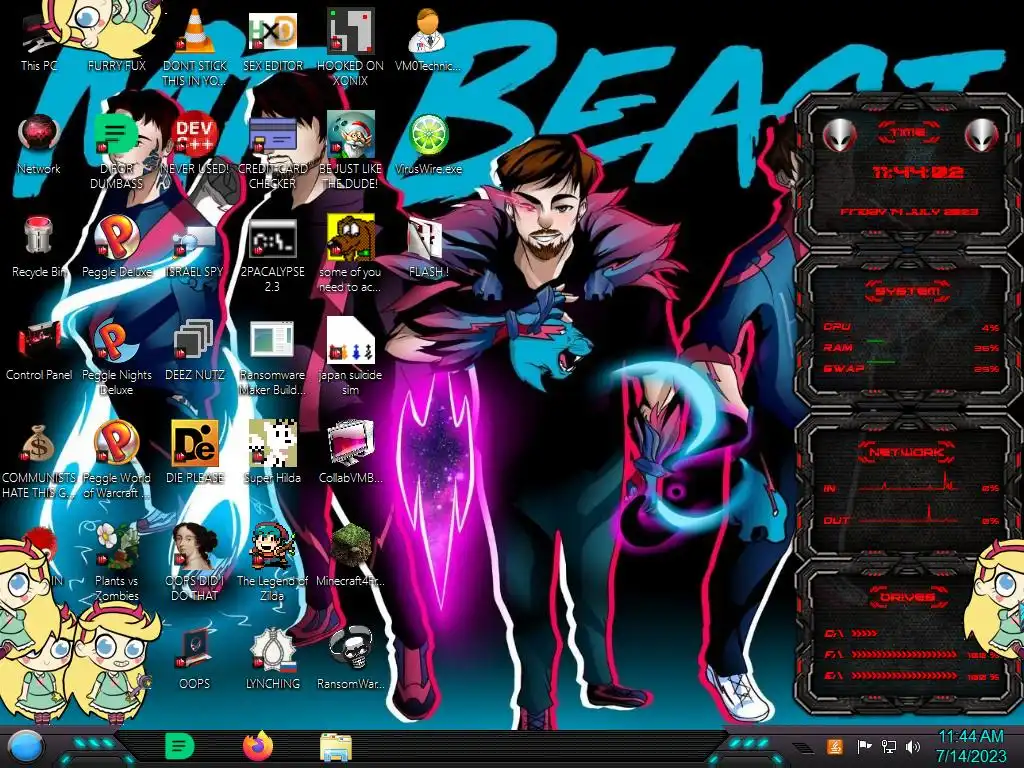Open Action Center flag in tray

[864, 746]
